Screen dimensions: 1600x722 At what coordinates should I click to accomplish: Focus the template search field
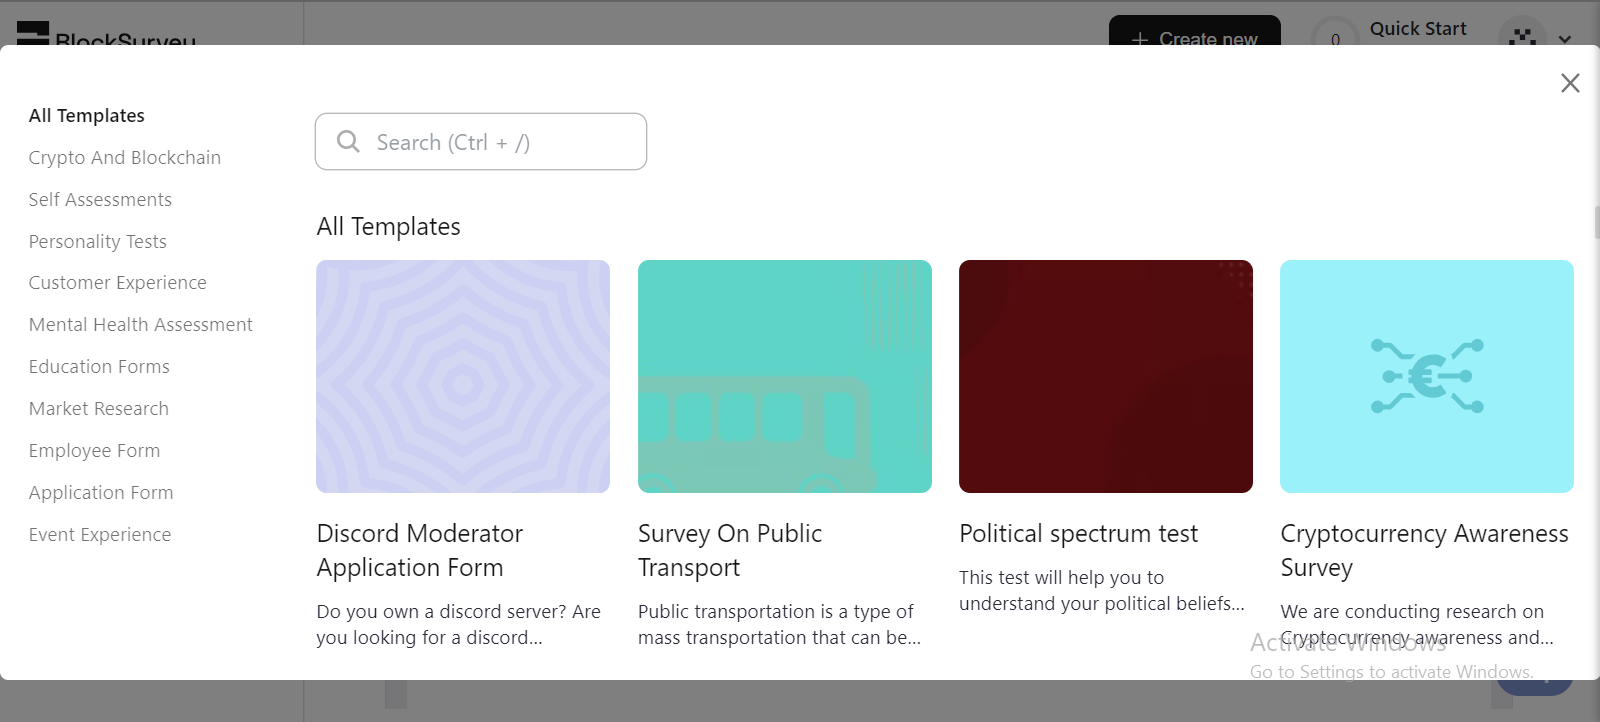[481, 141]
